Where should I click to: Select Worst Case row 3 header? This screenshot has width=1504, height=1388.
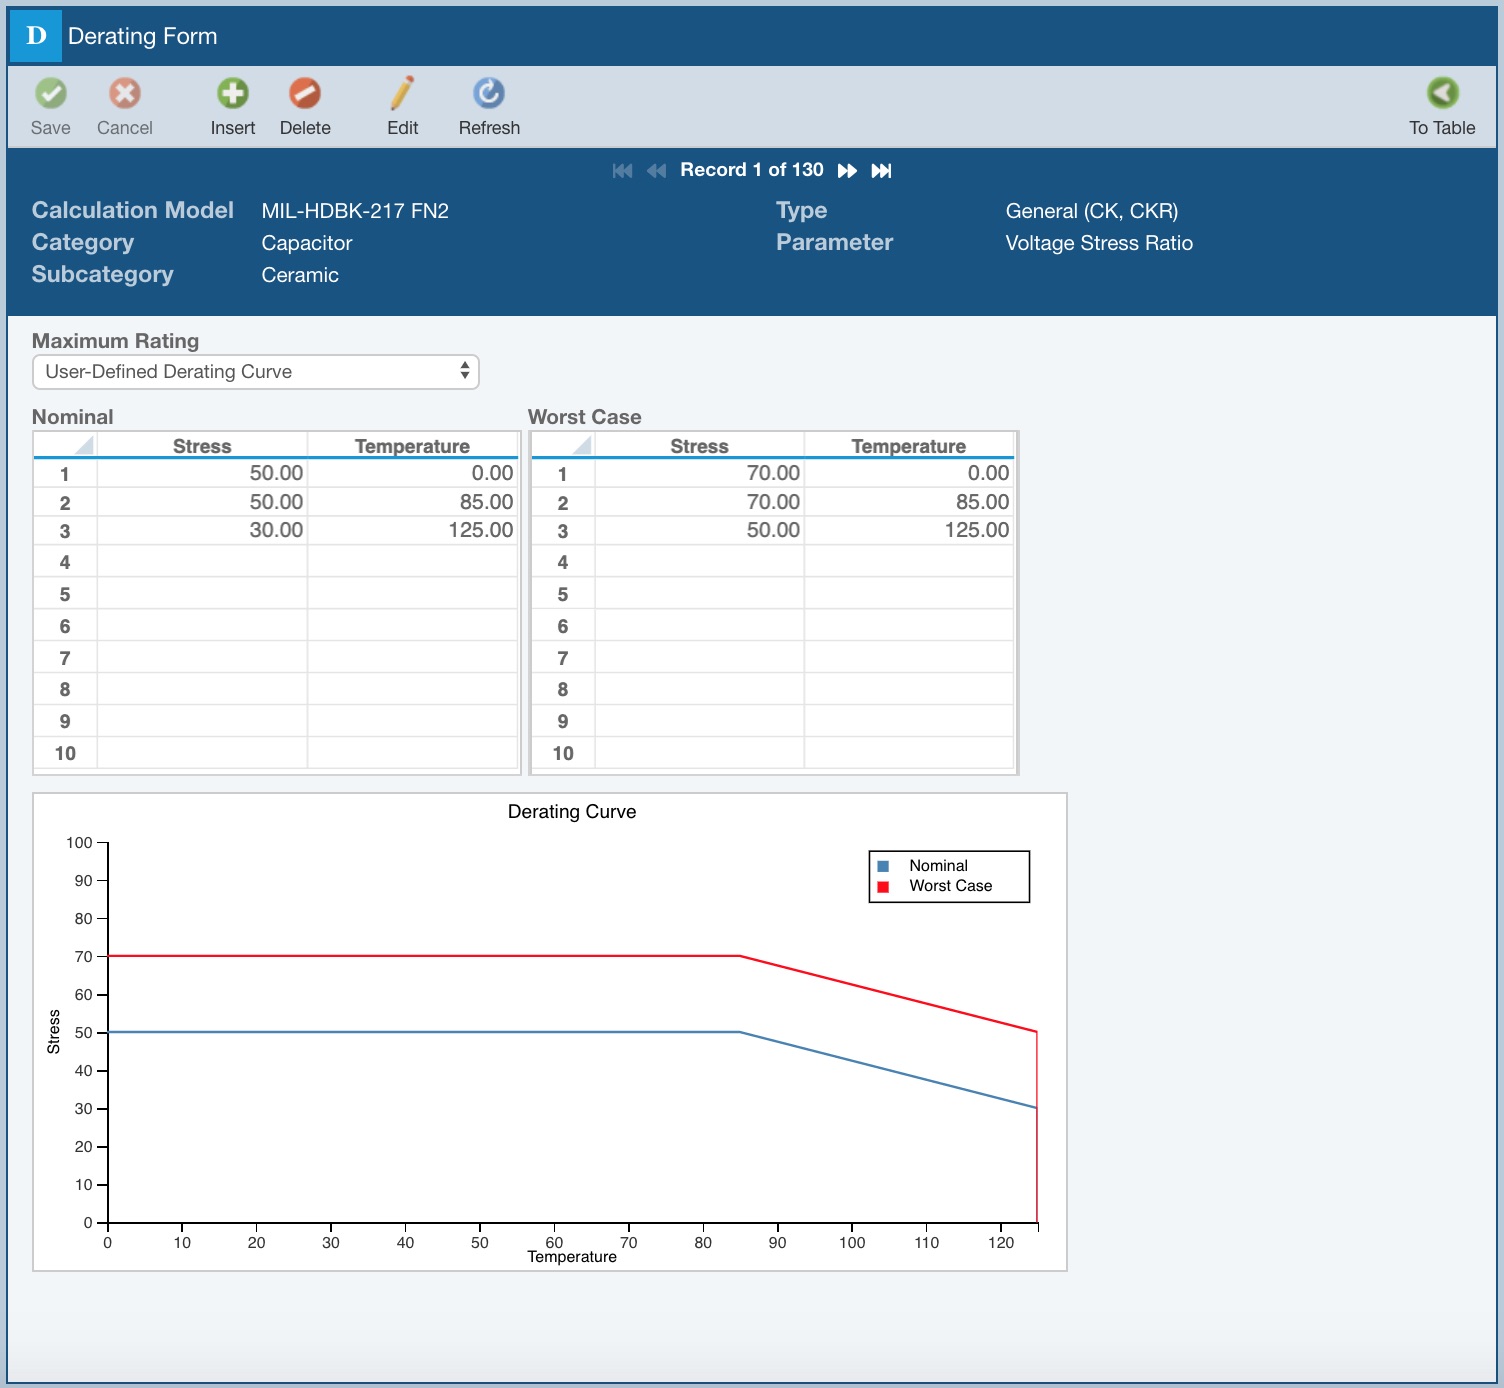tap(563, 531)
